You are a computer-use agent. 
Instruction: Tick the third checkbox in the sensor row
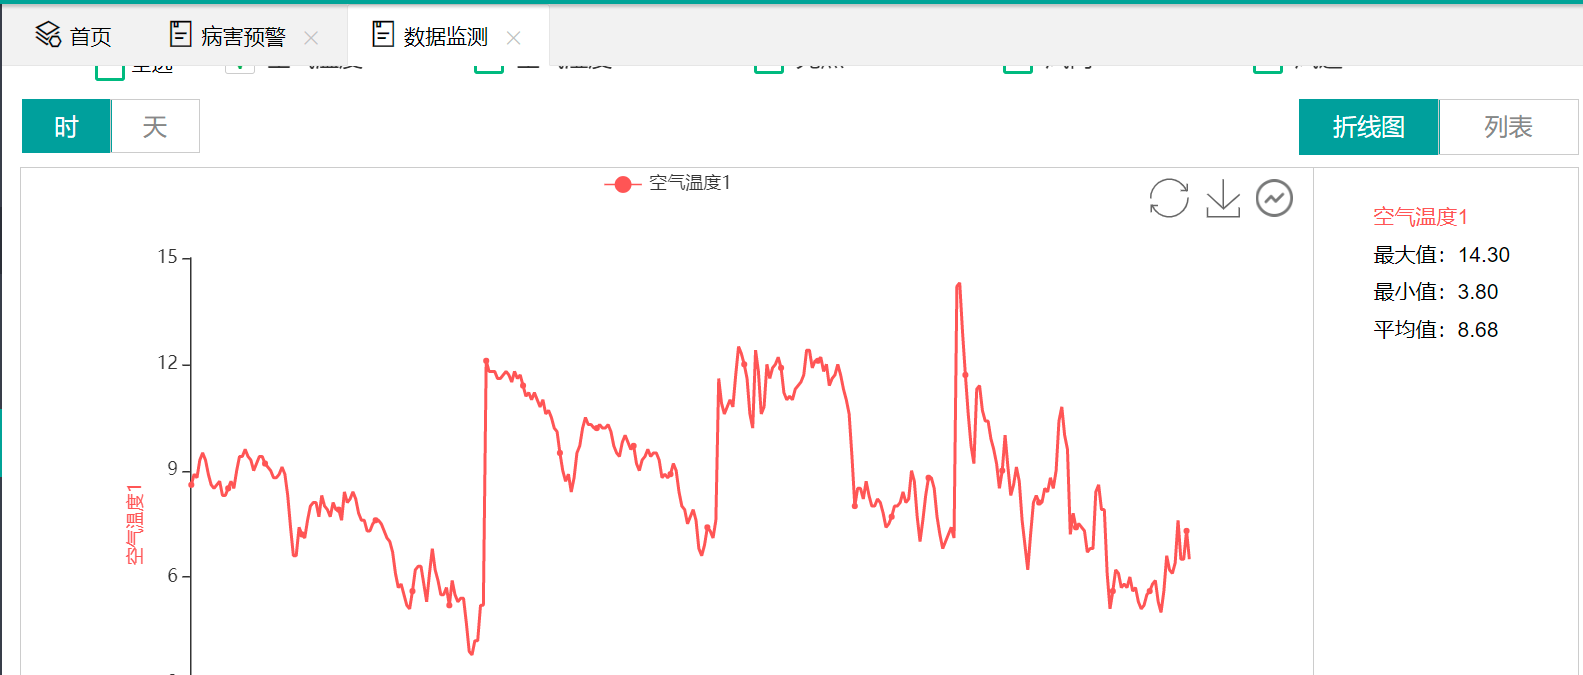[489, 67]
